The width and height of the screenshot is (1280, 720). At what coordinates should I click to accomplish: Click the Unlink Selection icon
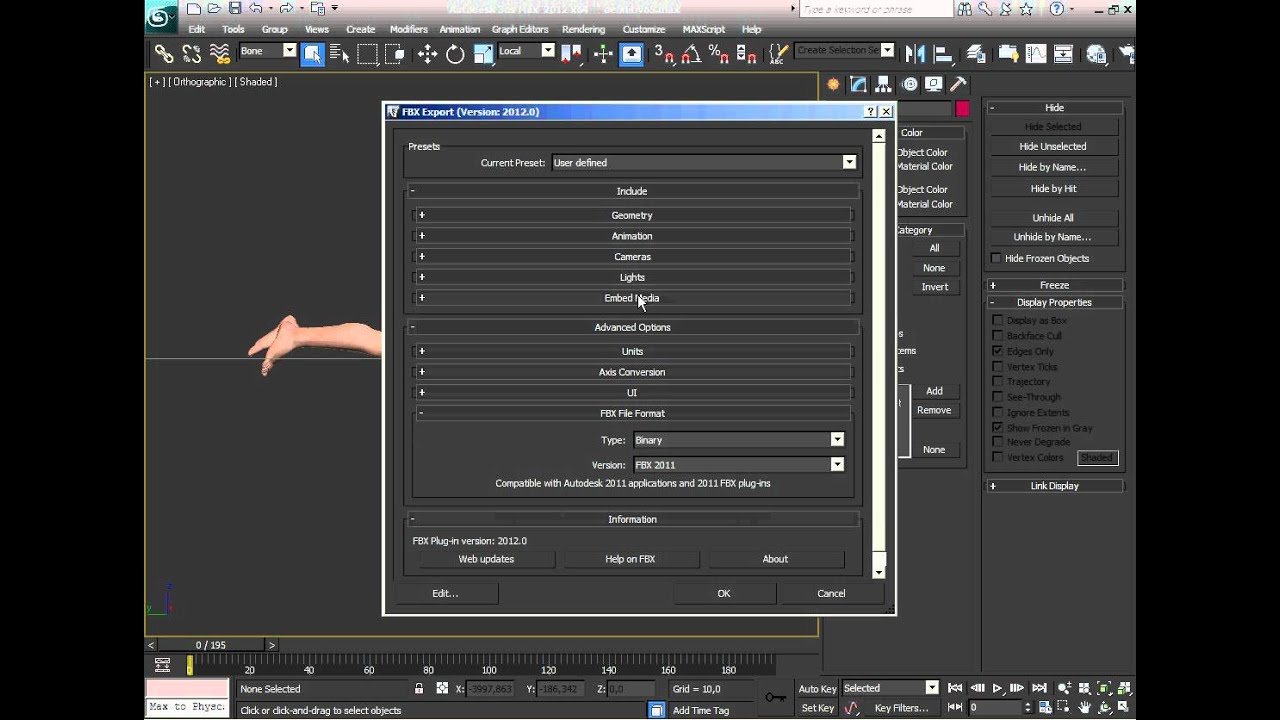(192, 54)
